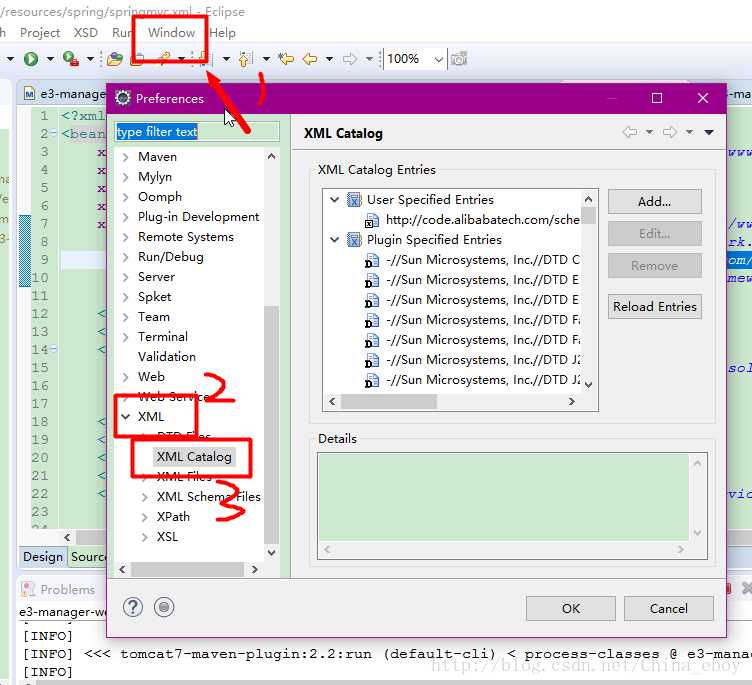
Task: Collapse the Plugin Specified Entries group
Action: [x=335, y=239]
